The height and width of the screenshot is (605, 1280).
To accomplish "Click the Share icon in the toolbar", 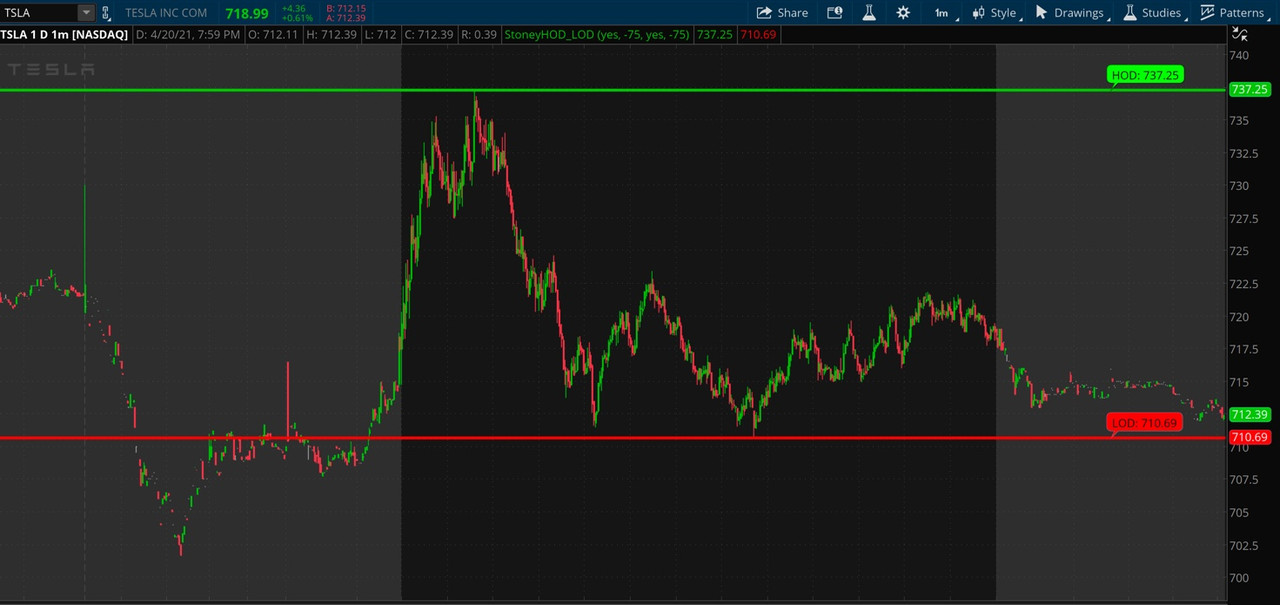I will [764, 13].
